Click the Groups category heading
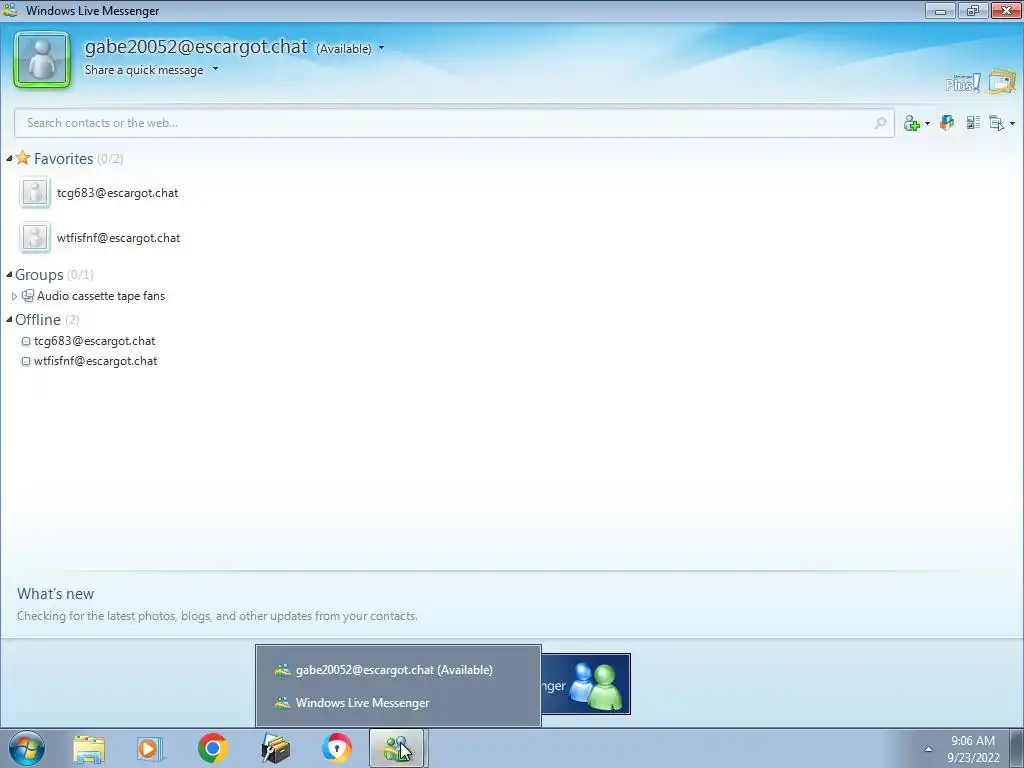Viewport: 1024px width, 768px height. tap(39, 274)
